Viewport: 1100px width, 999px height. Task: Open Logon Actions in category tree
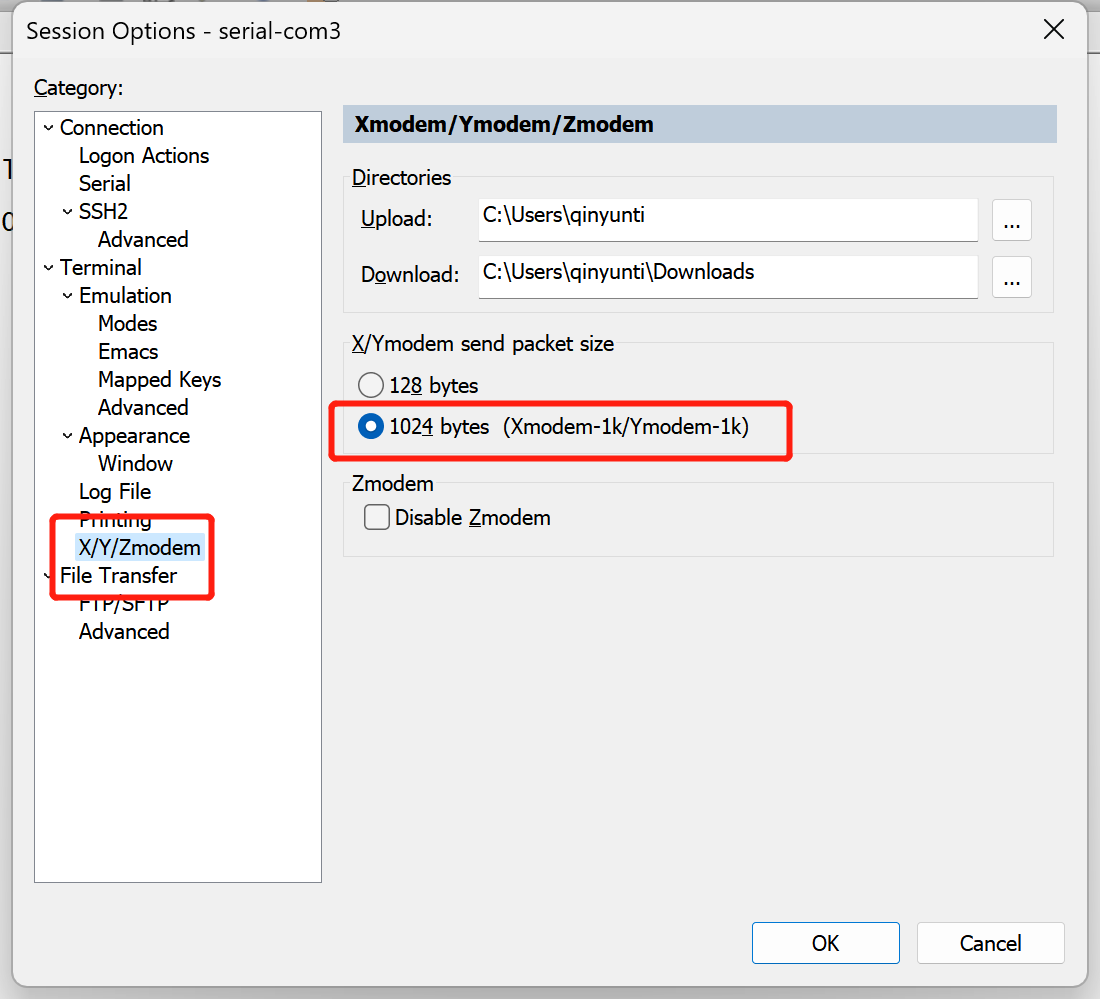click(x=144, y=156)
